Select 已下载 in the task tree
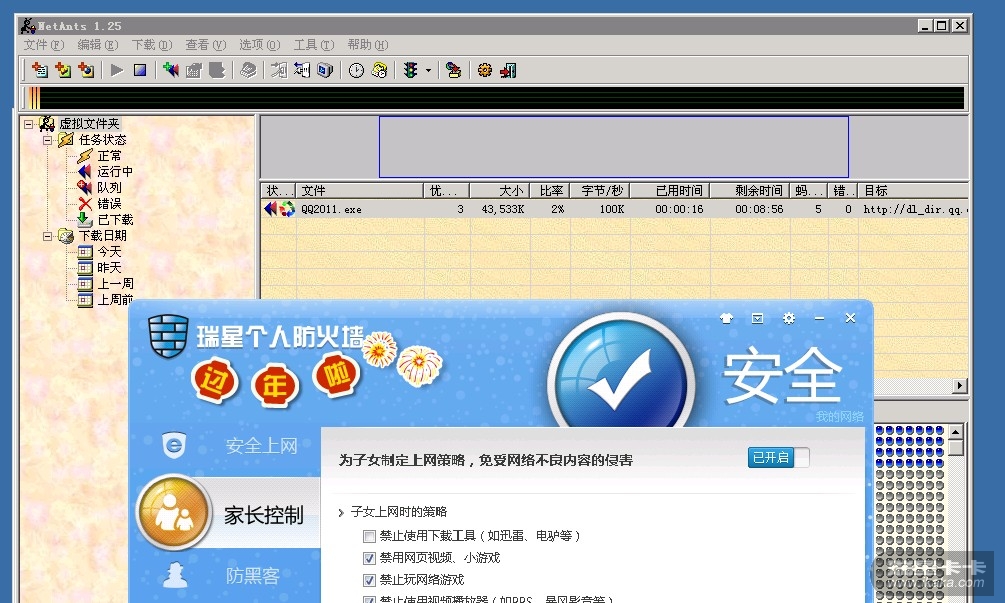1005x603 pixels. click(x=115, y=219)
